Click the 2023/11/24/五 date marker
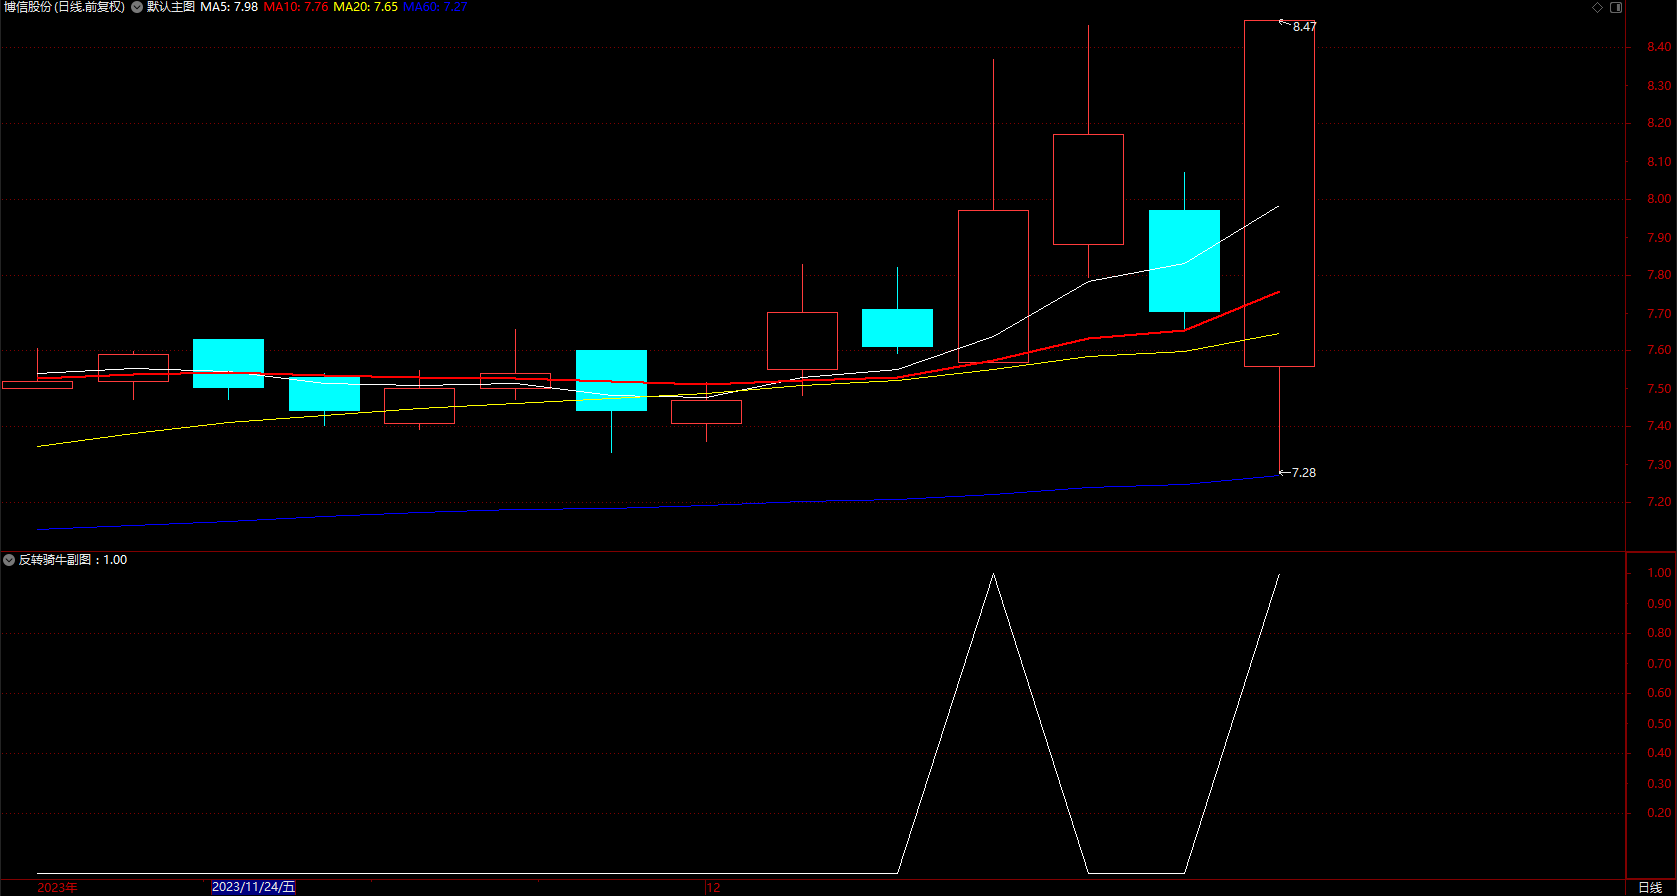The image size is (1677, 896). [x=254, y=887]
